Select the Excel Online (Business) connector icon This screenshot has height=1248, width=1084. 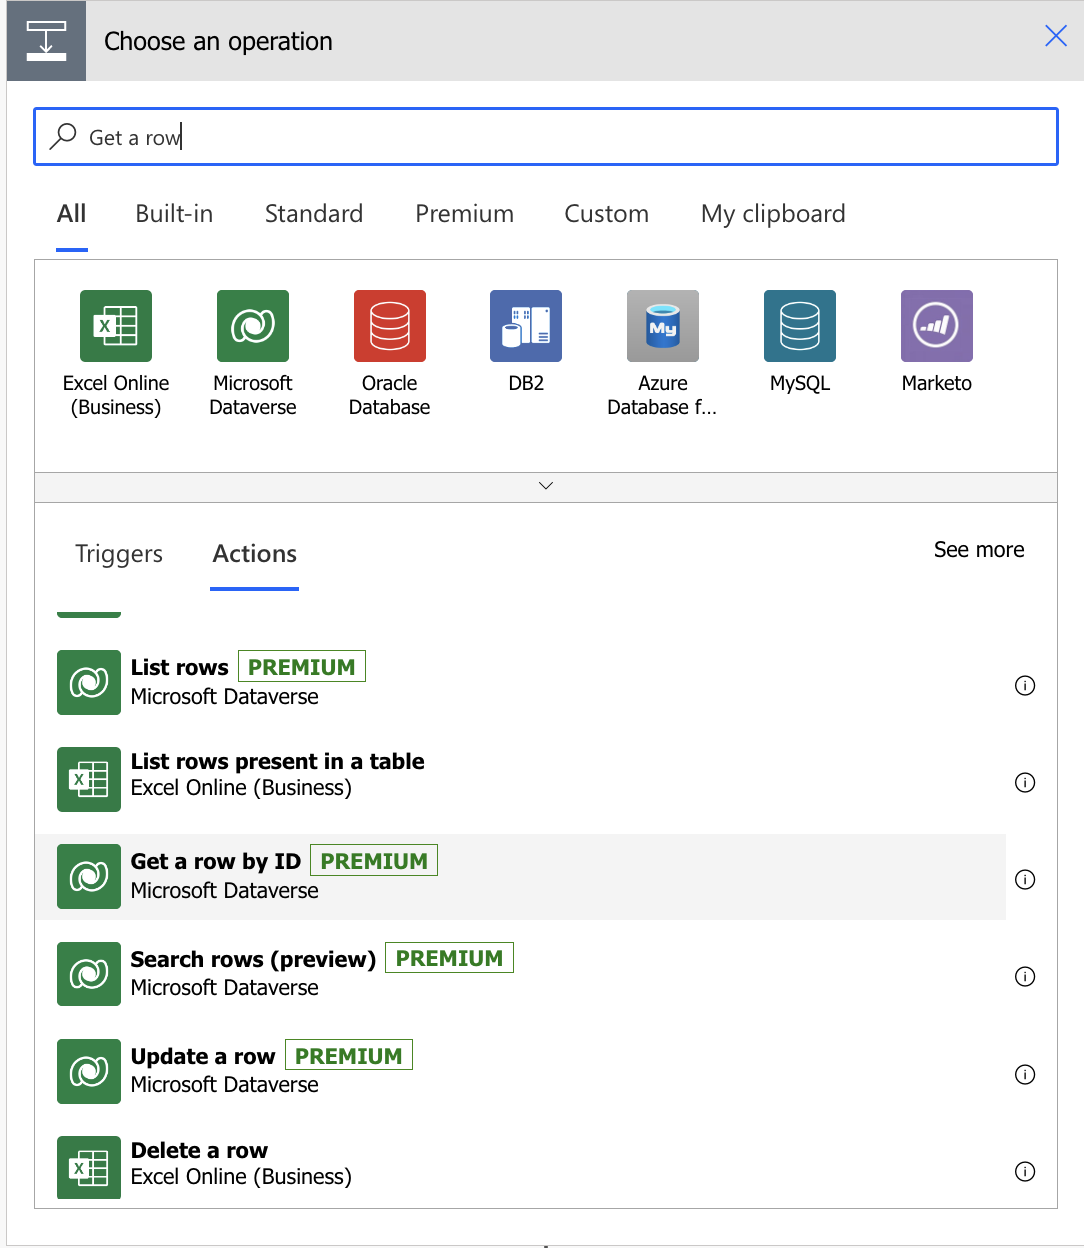click(116, 326)
